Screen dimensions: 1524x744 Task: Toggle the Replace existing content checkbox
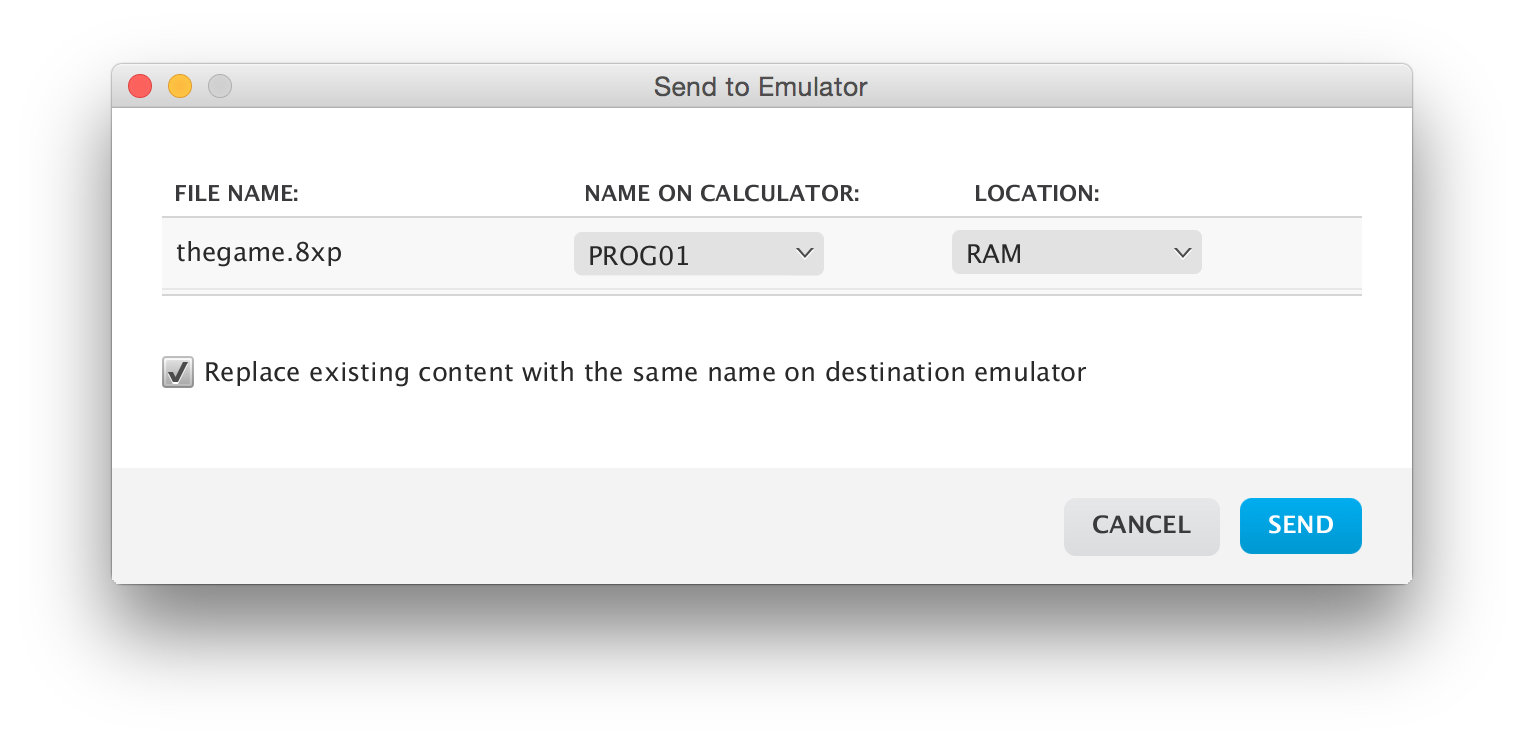178,373
